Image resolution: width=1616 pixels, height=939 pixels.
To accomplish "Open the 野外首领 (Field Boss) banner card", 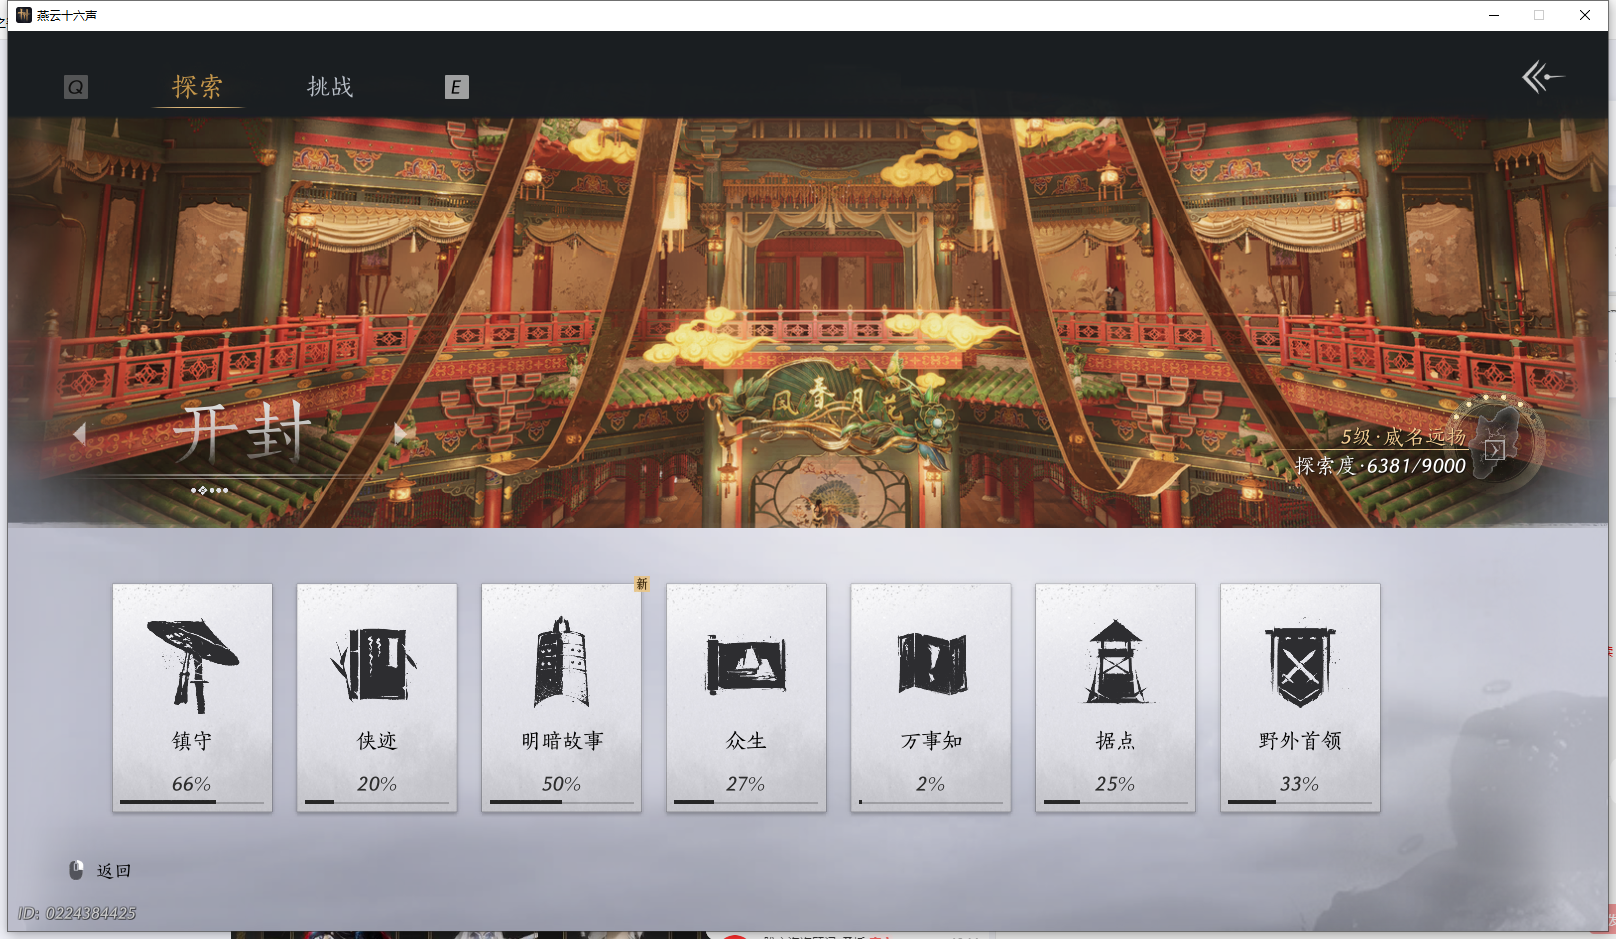I will (1300, 697).
